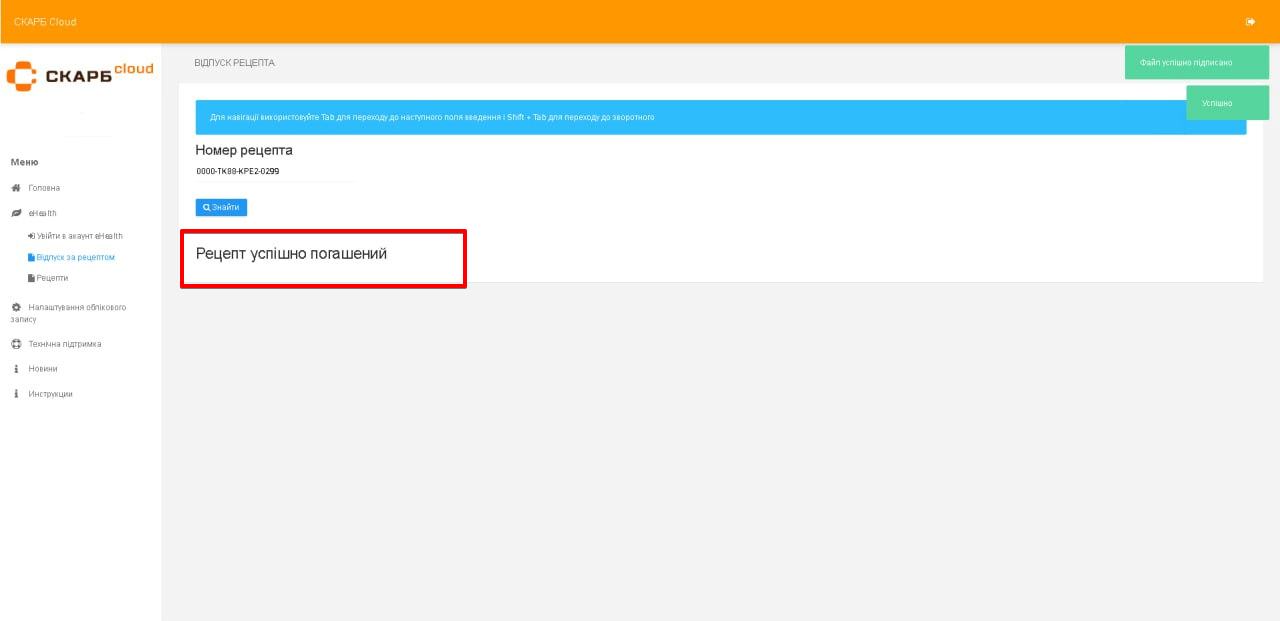Screen dimensions: 1280x621
Task: Click the orange СКАРБ cloud logo
Action: click(80, 75)
